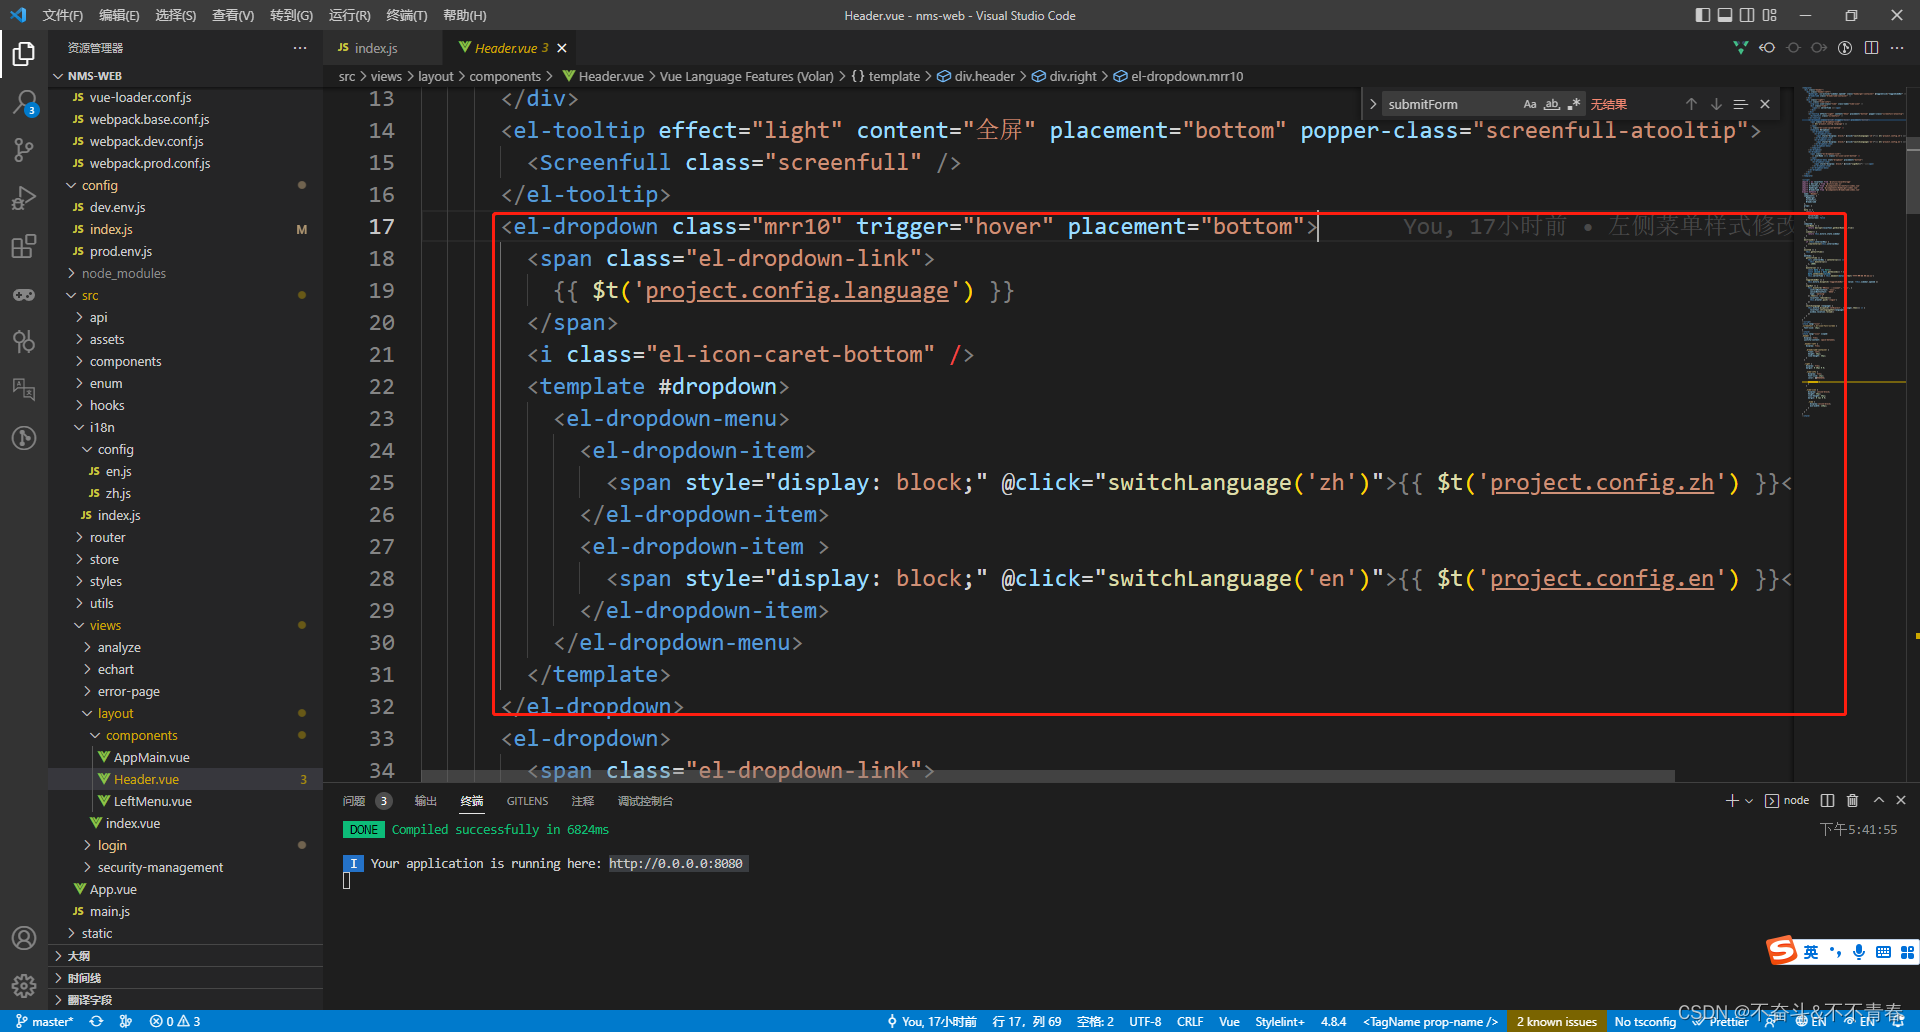Toggle regular expression in find widget
The width and height of the screenshot is (1920, 1032).
pyautogui.click(x=1574, y=104)
